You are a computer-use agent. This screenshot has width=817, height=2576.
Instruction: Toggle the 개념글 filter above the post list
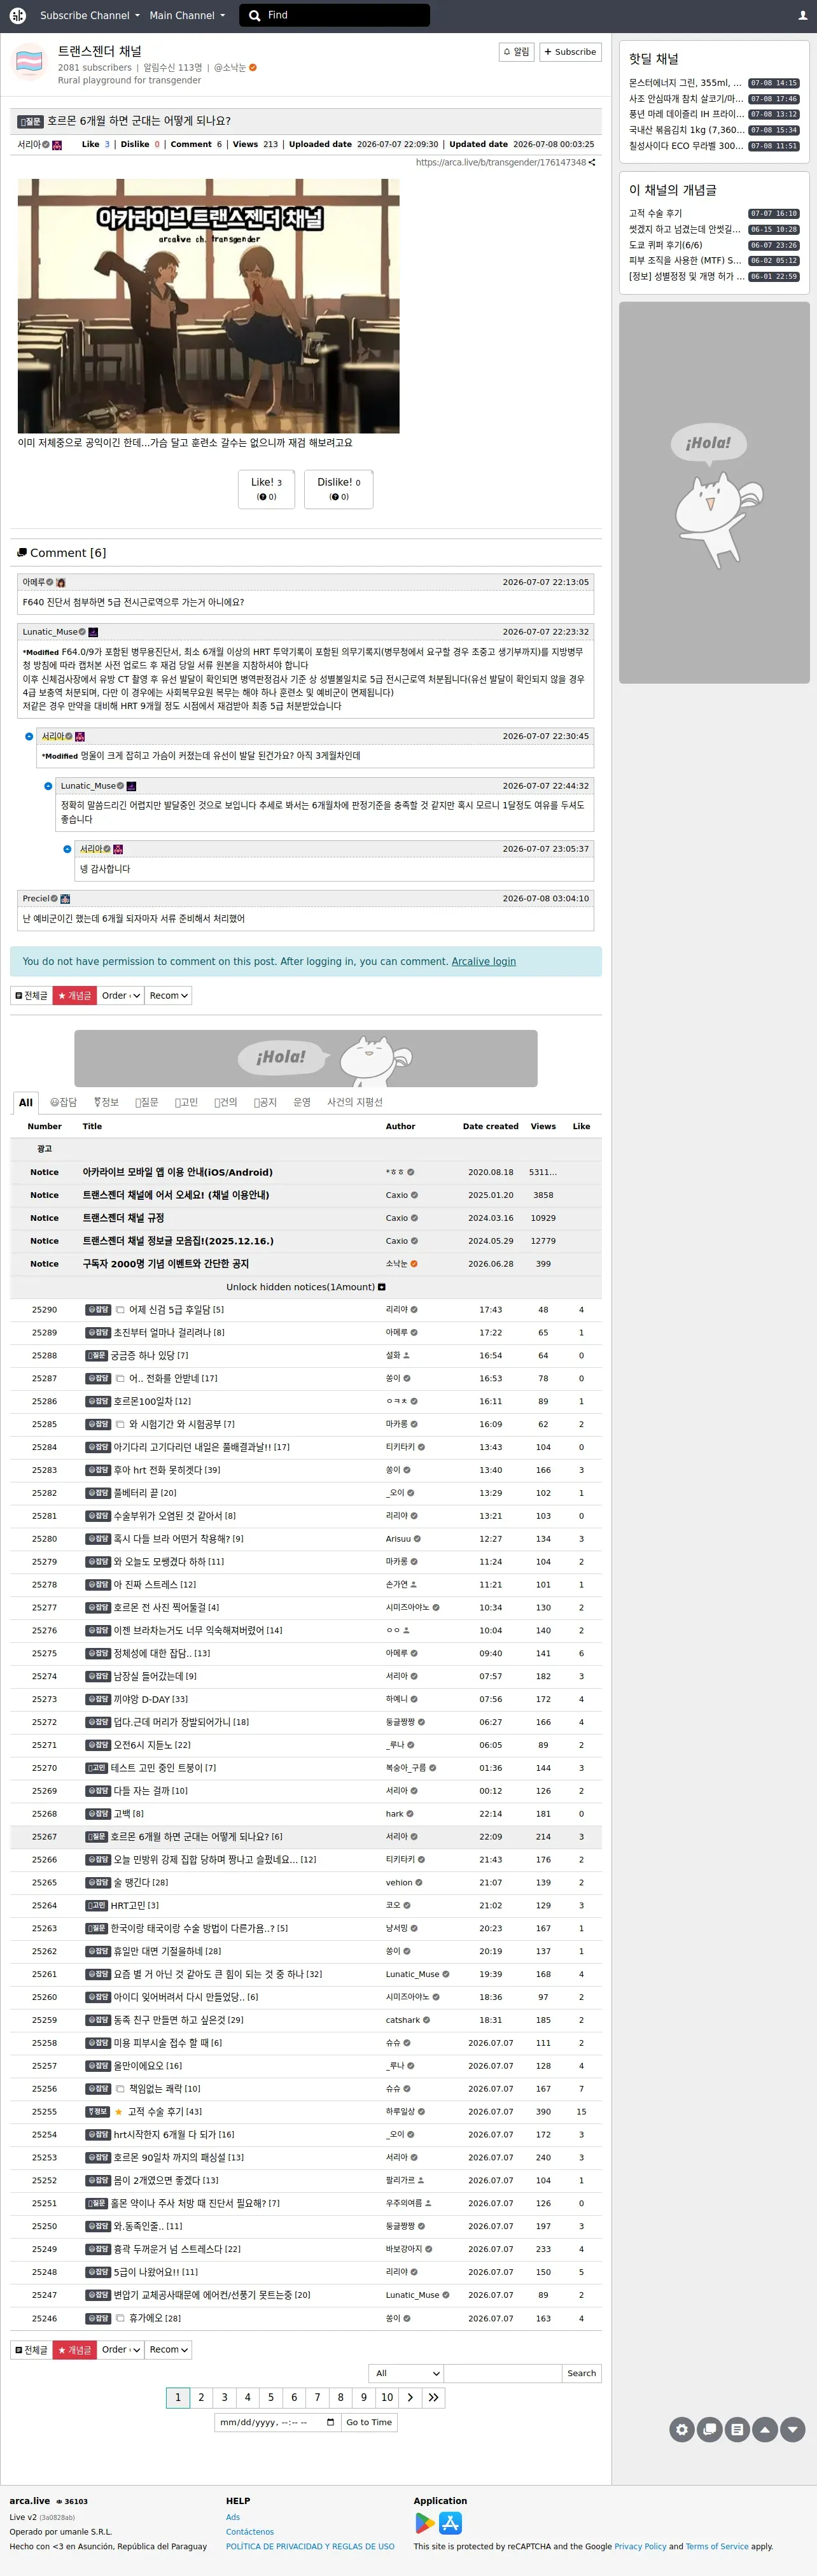(74, 996)
